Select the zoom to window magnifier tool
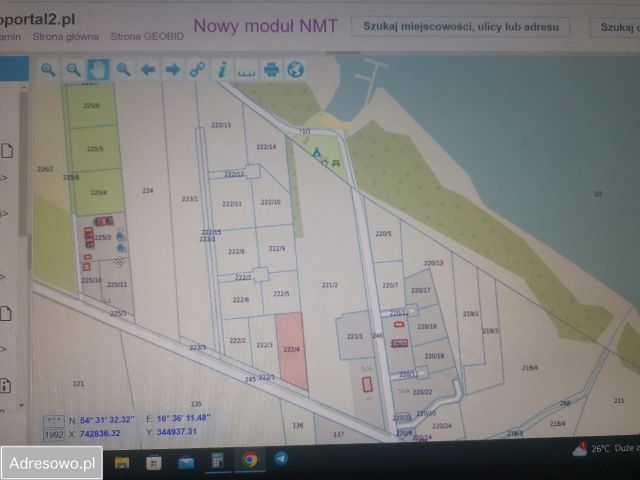The image size is (640, 480). [123, 70]
